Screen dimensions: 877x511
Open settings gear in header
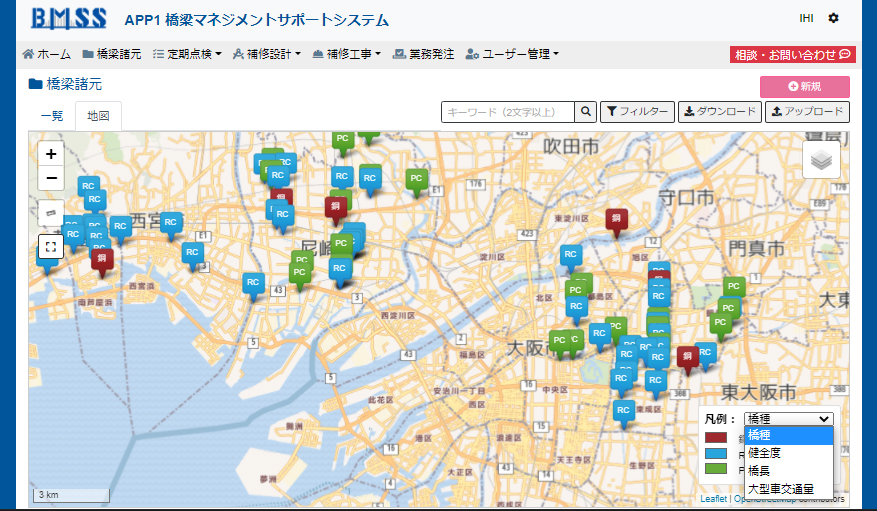(833, 19)
